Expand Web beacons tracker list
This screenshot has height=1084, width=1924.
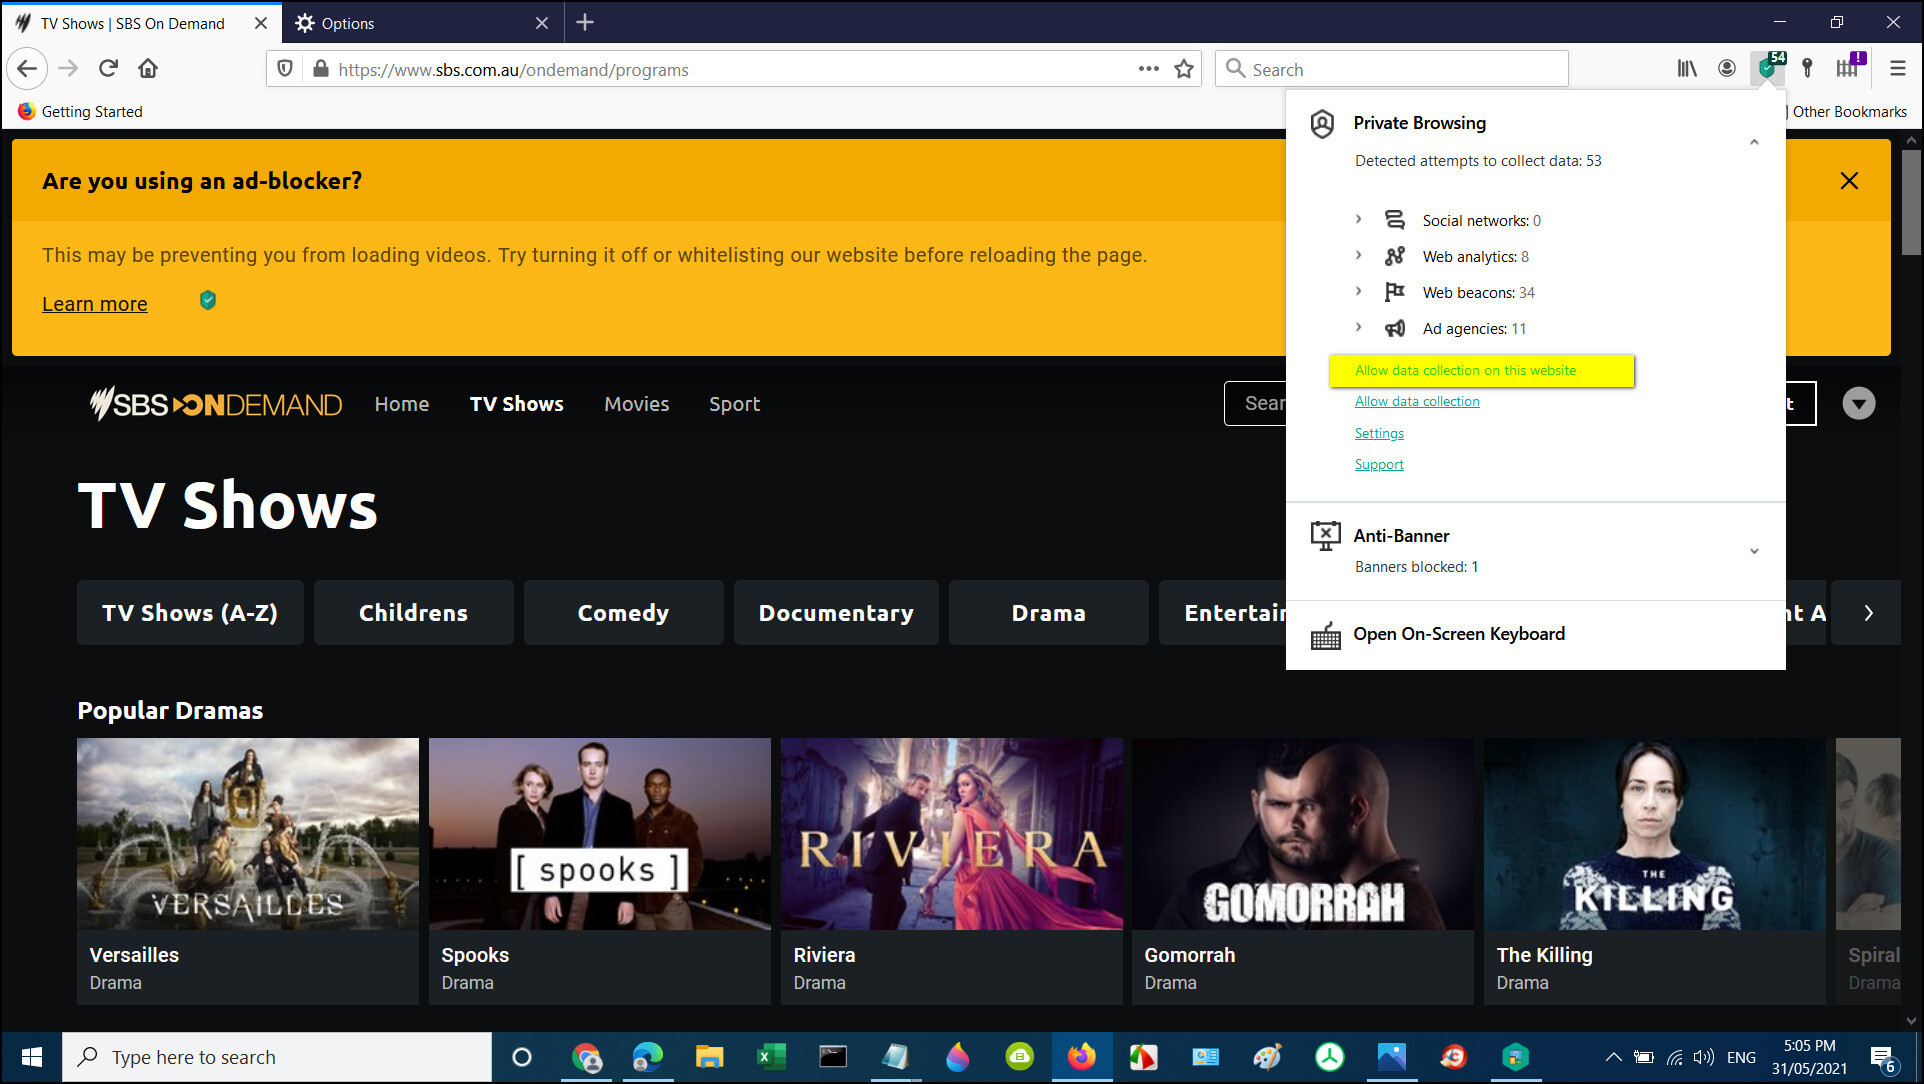(x=1358, y=291)
